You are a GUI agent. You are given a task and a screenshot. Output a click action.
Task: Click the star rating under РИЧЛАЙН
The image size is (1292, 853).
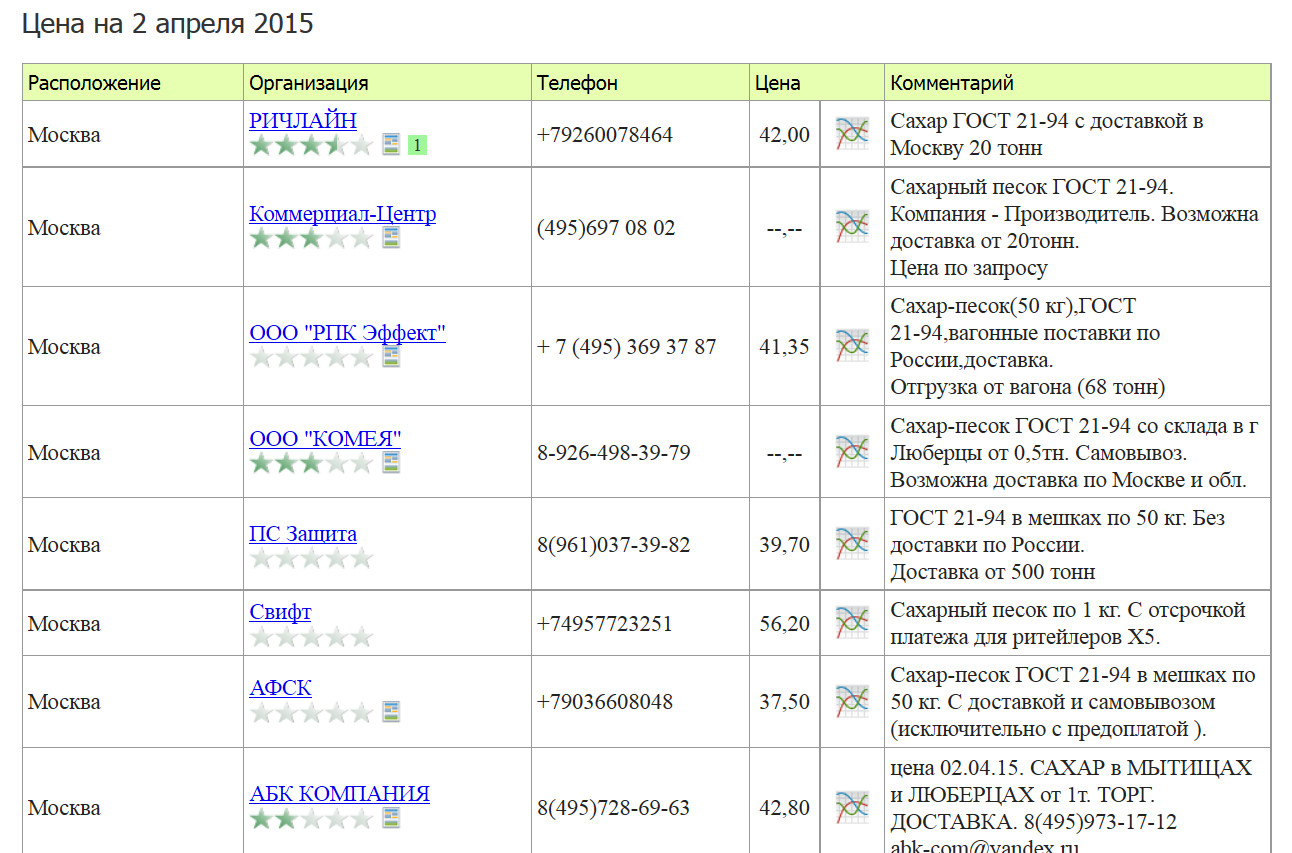(x=311, y=145)
